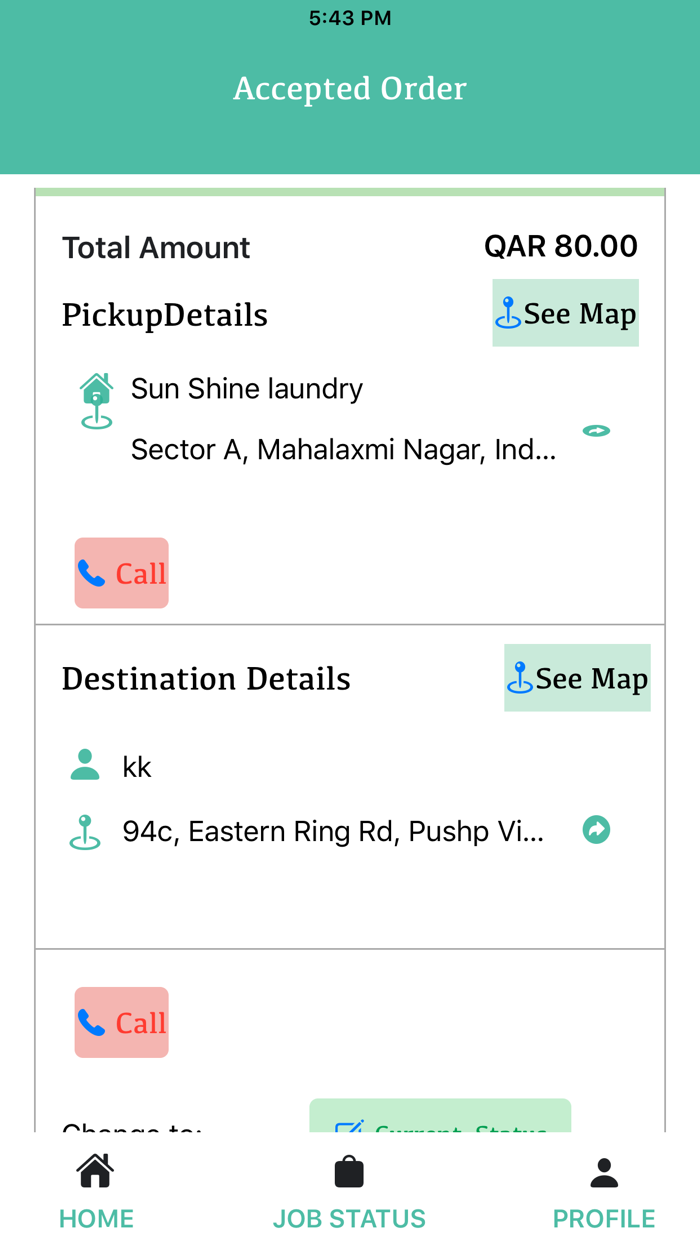
Task: Call the Sun Shine laundry pickup contact
Action: coord(121,573)
